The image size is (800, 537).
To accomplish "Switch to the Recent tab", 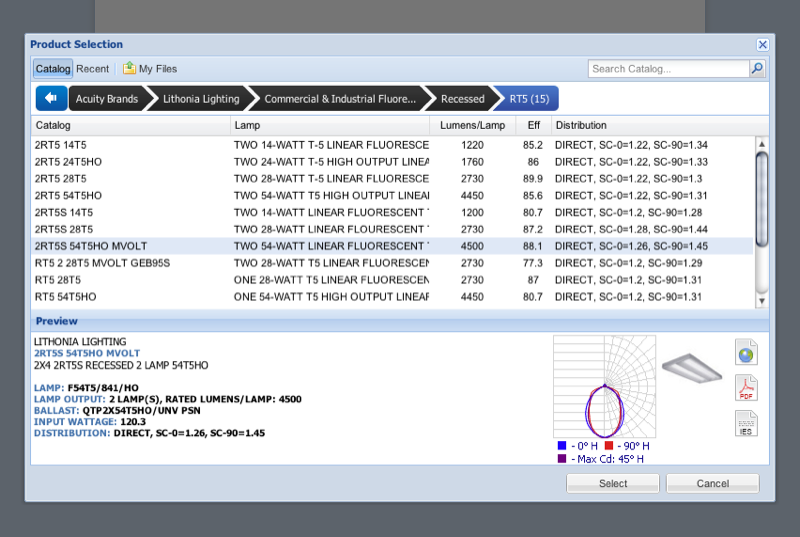I will coord(92,69).
